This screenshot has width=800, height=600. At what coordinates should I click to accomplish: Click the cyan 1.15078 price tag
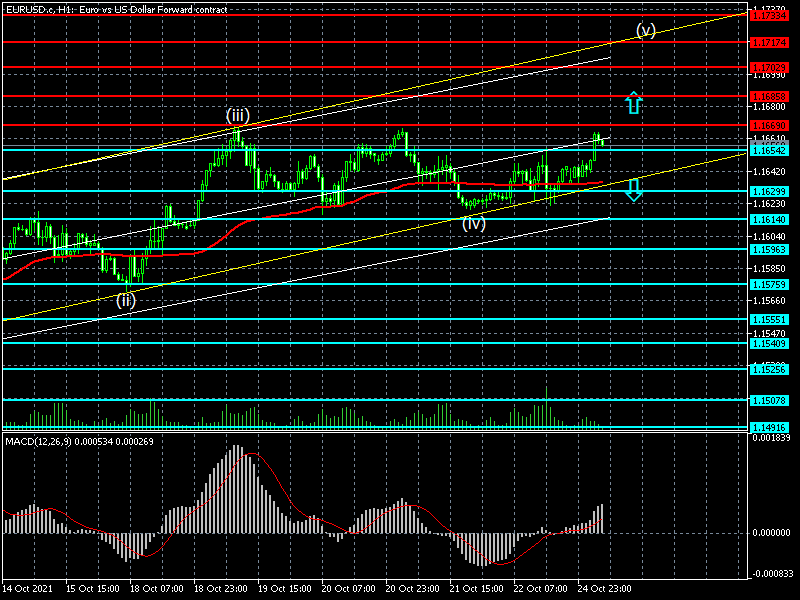(x=770, y=400)
